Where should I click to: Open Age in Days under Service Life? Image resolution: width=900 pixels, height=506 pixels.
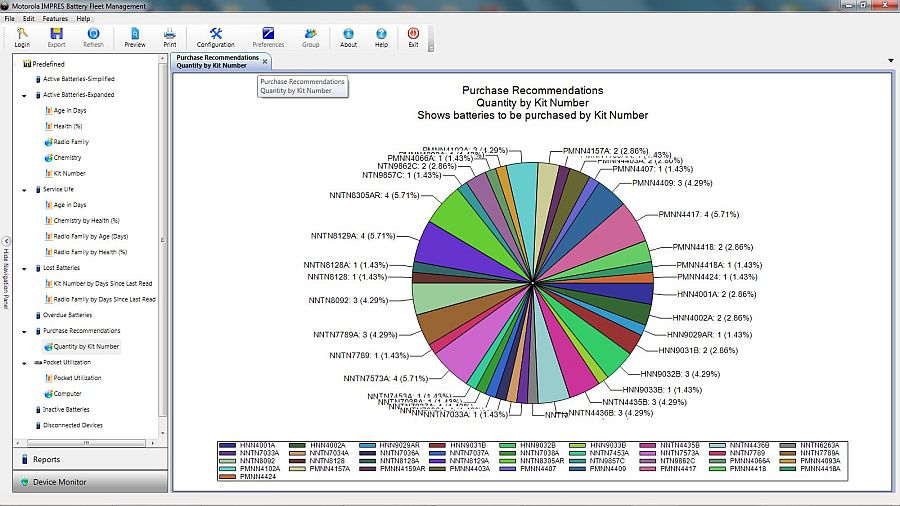tap(65, 205)
